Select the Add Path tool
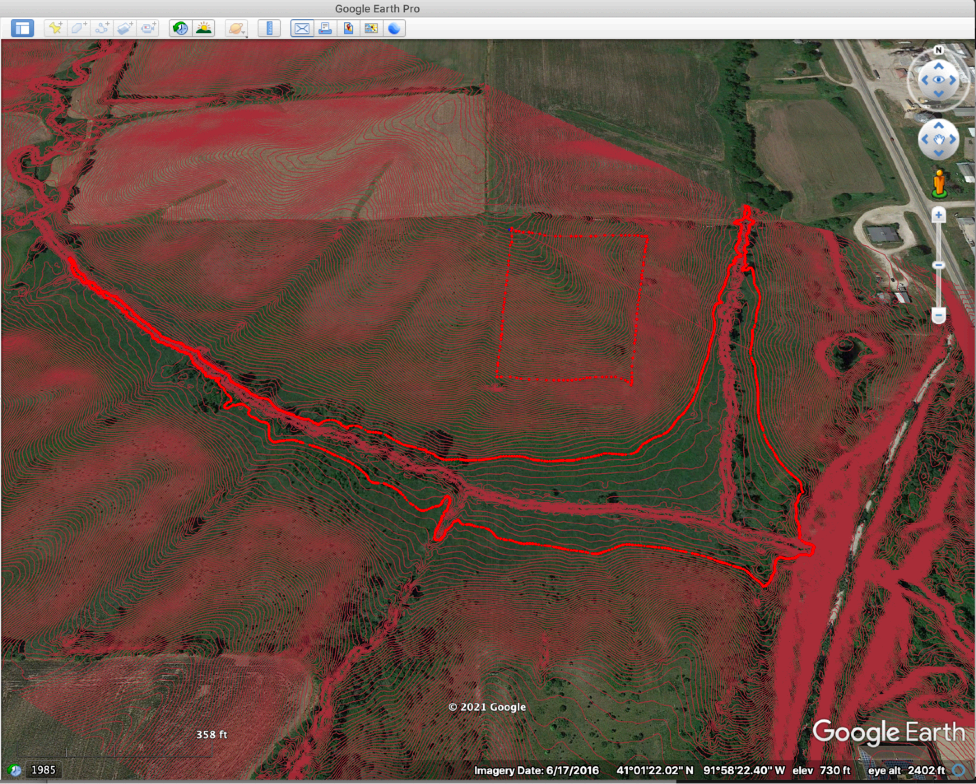The image size is (976, 784). 102,28
